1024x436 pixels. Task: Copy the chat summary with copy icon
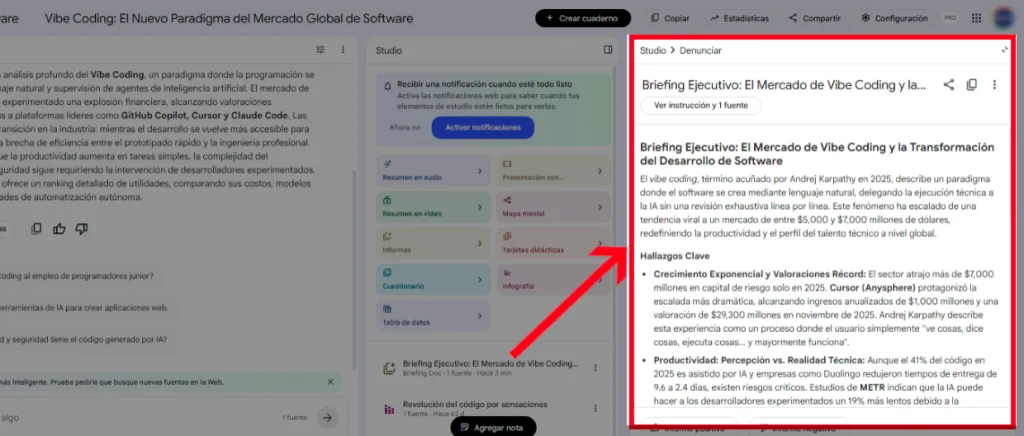37,228
